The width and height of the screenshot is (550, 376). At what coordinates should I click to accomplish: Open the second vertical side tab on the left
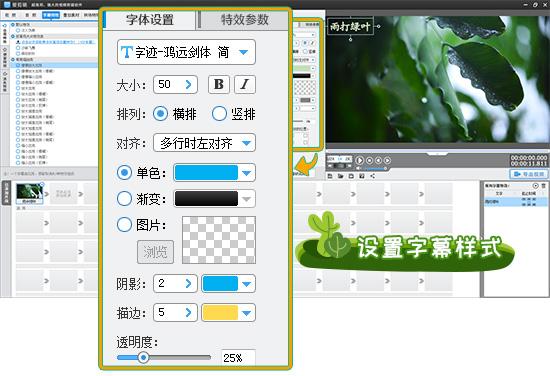5,58
